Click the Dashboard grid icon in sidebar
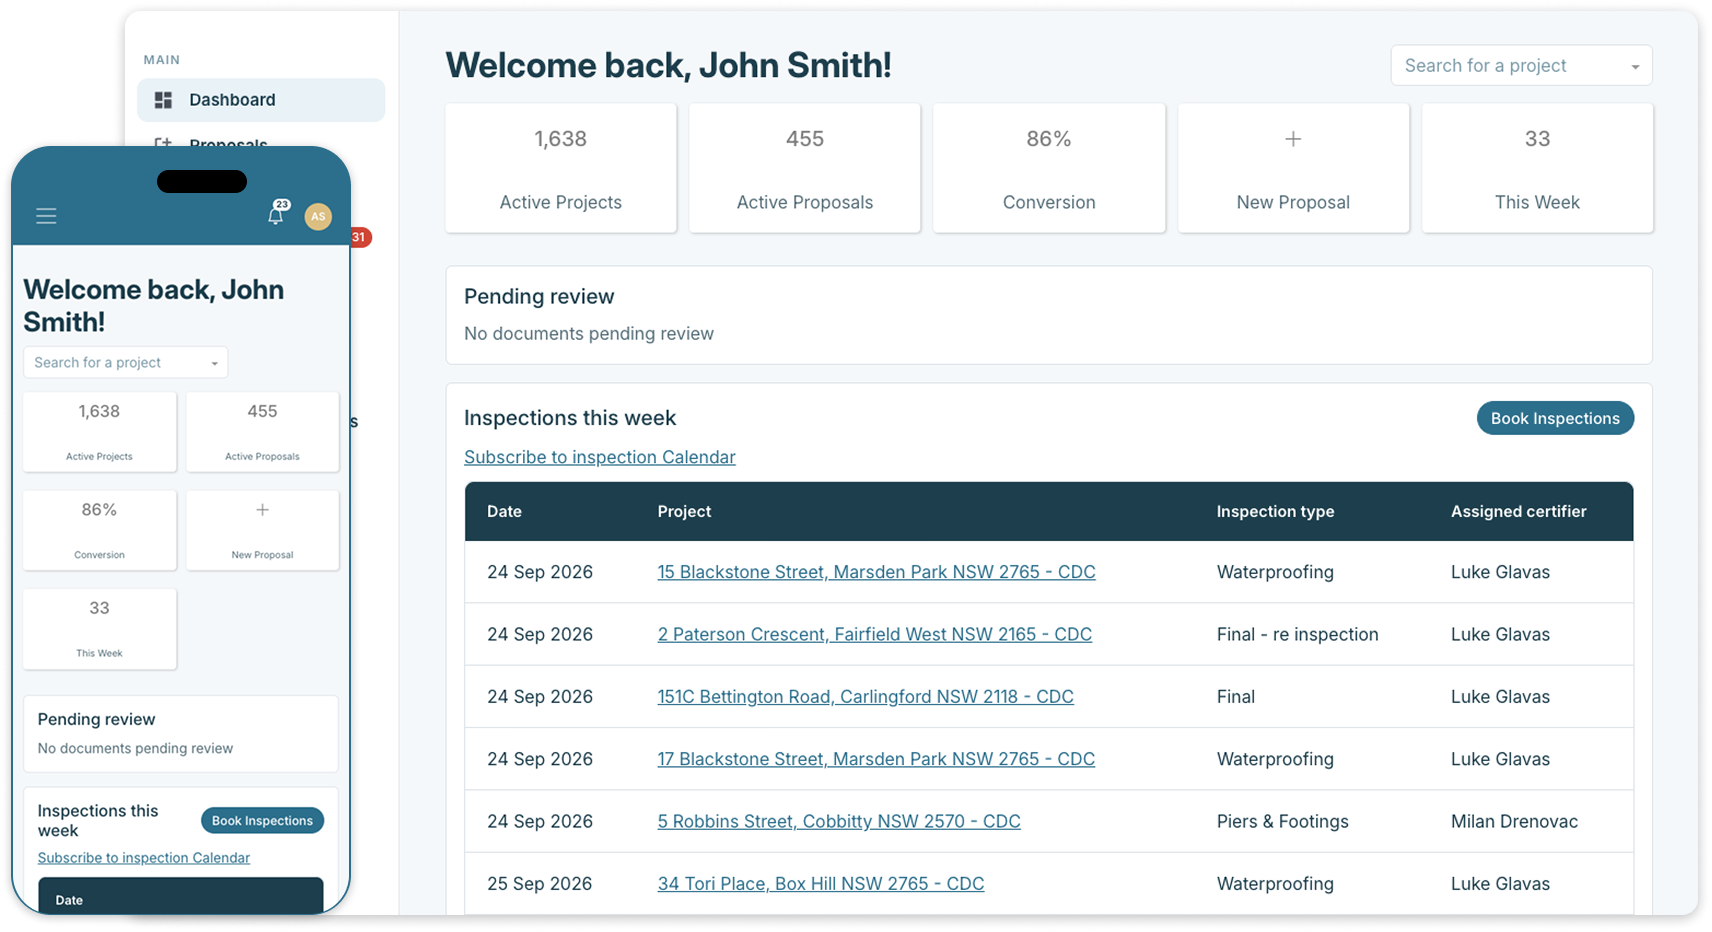Viewport: 1712px width, 932px height. [x=163, y=100]
